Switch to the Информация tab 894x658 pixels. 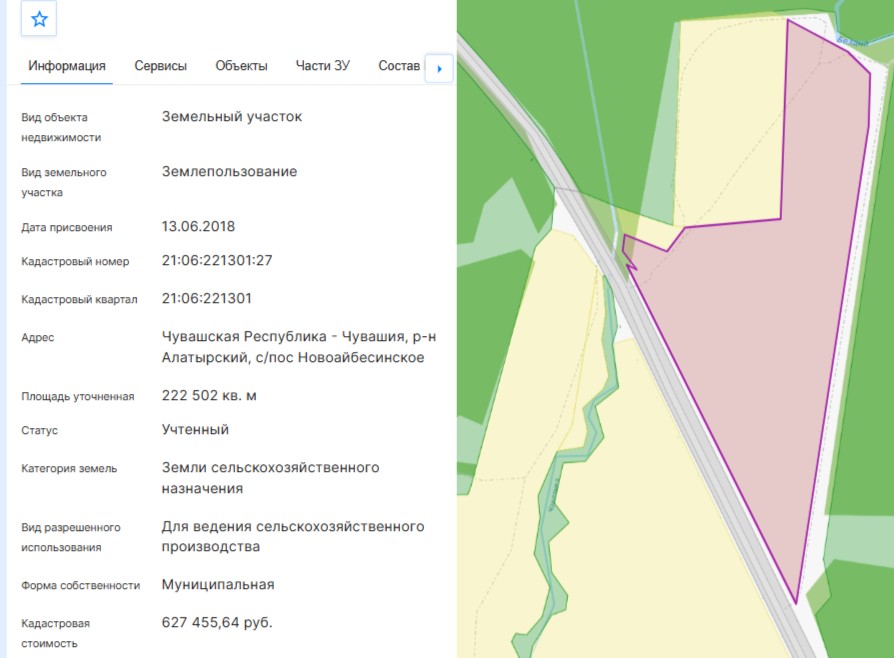[67, 66]
